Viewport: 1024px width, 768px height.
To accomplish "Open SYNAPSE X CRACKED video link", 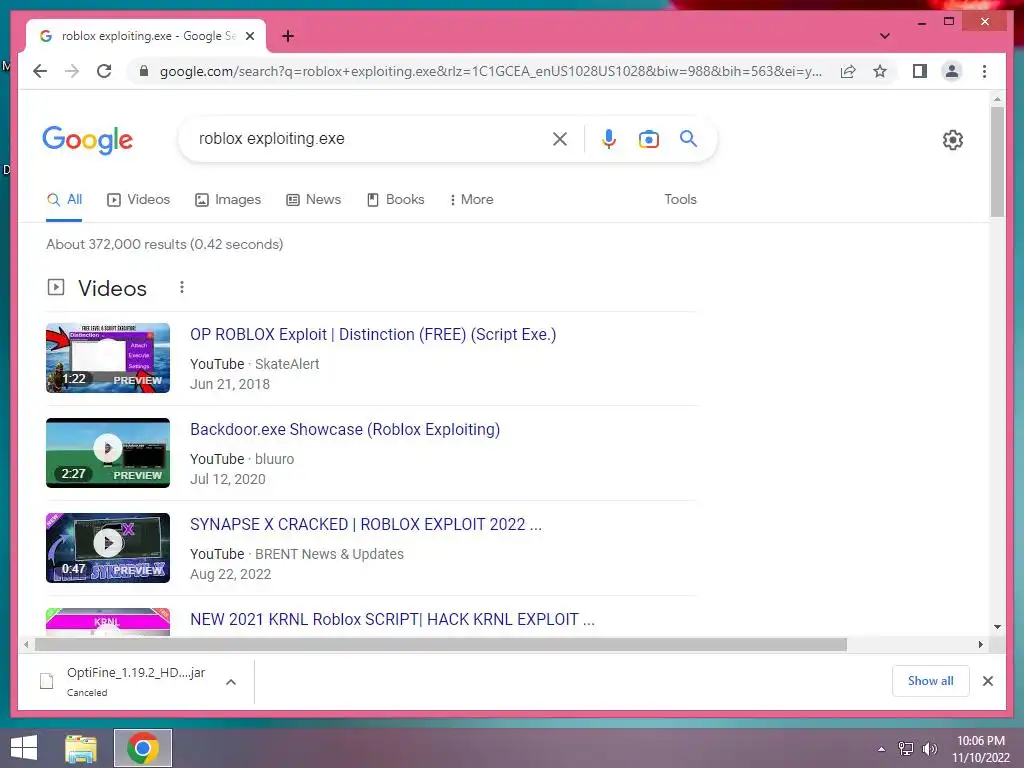I will 366,524.
